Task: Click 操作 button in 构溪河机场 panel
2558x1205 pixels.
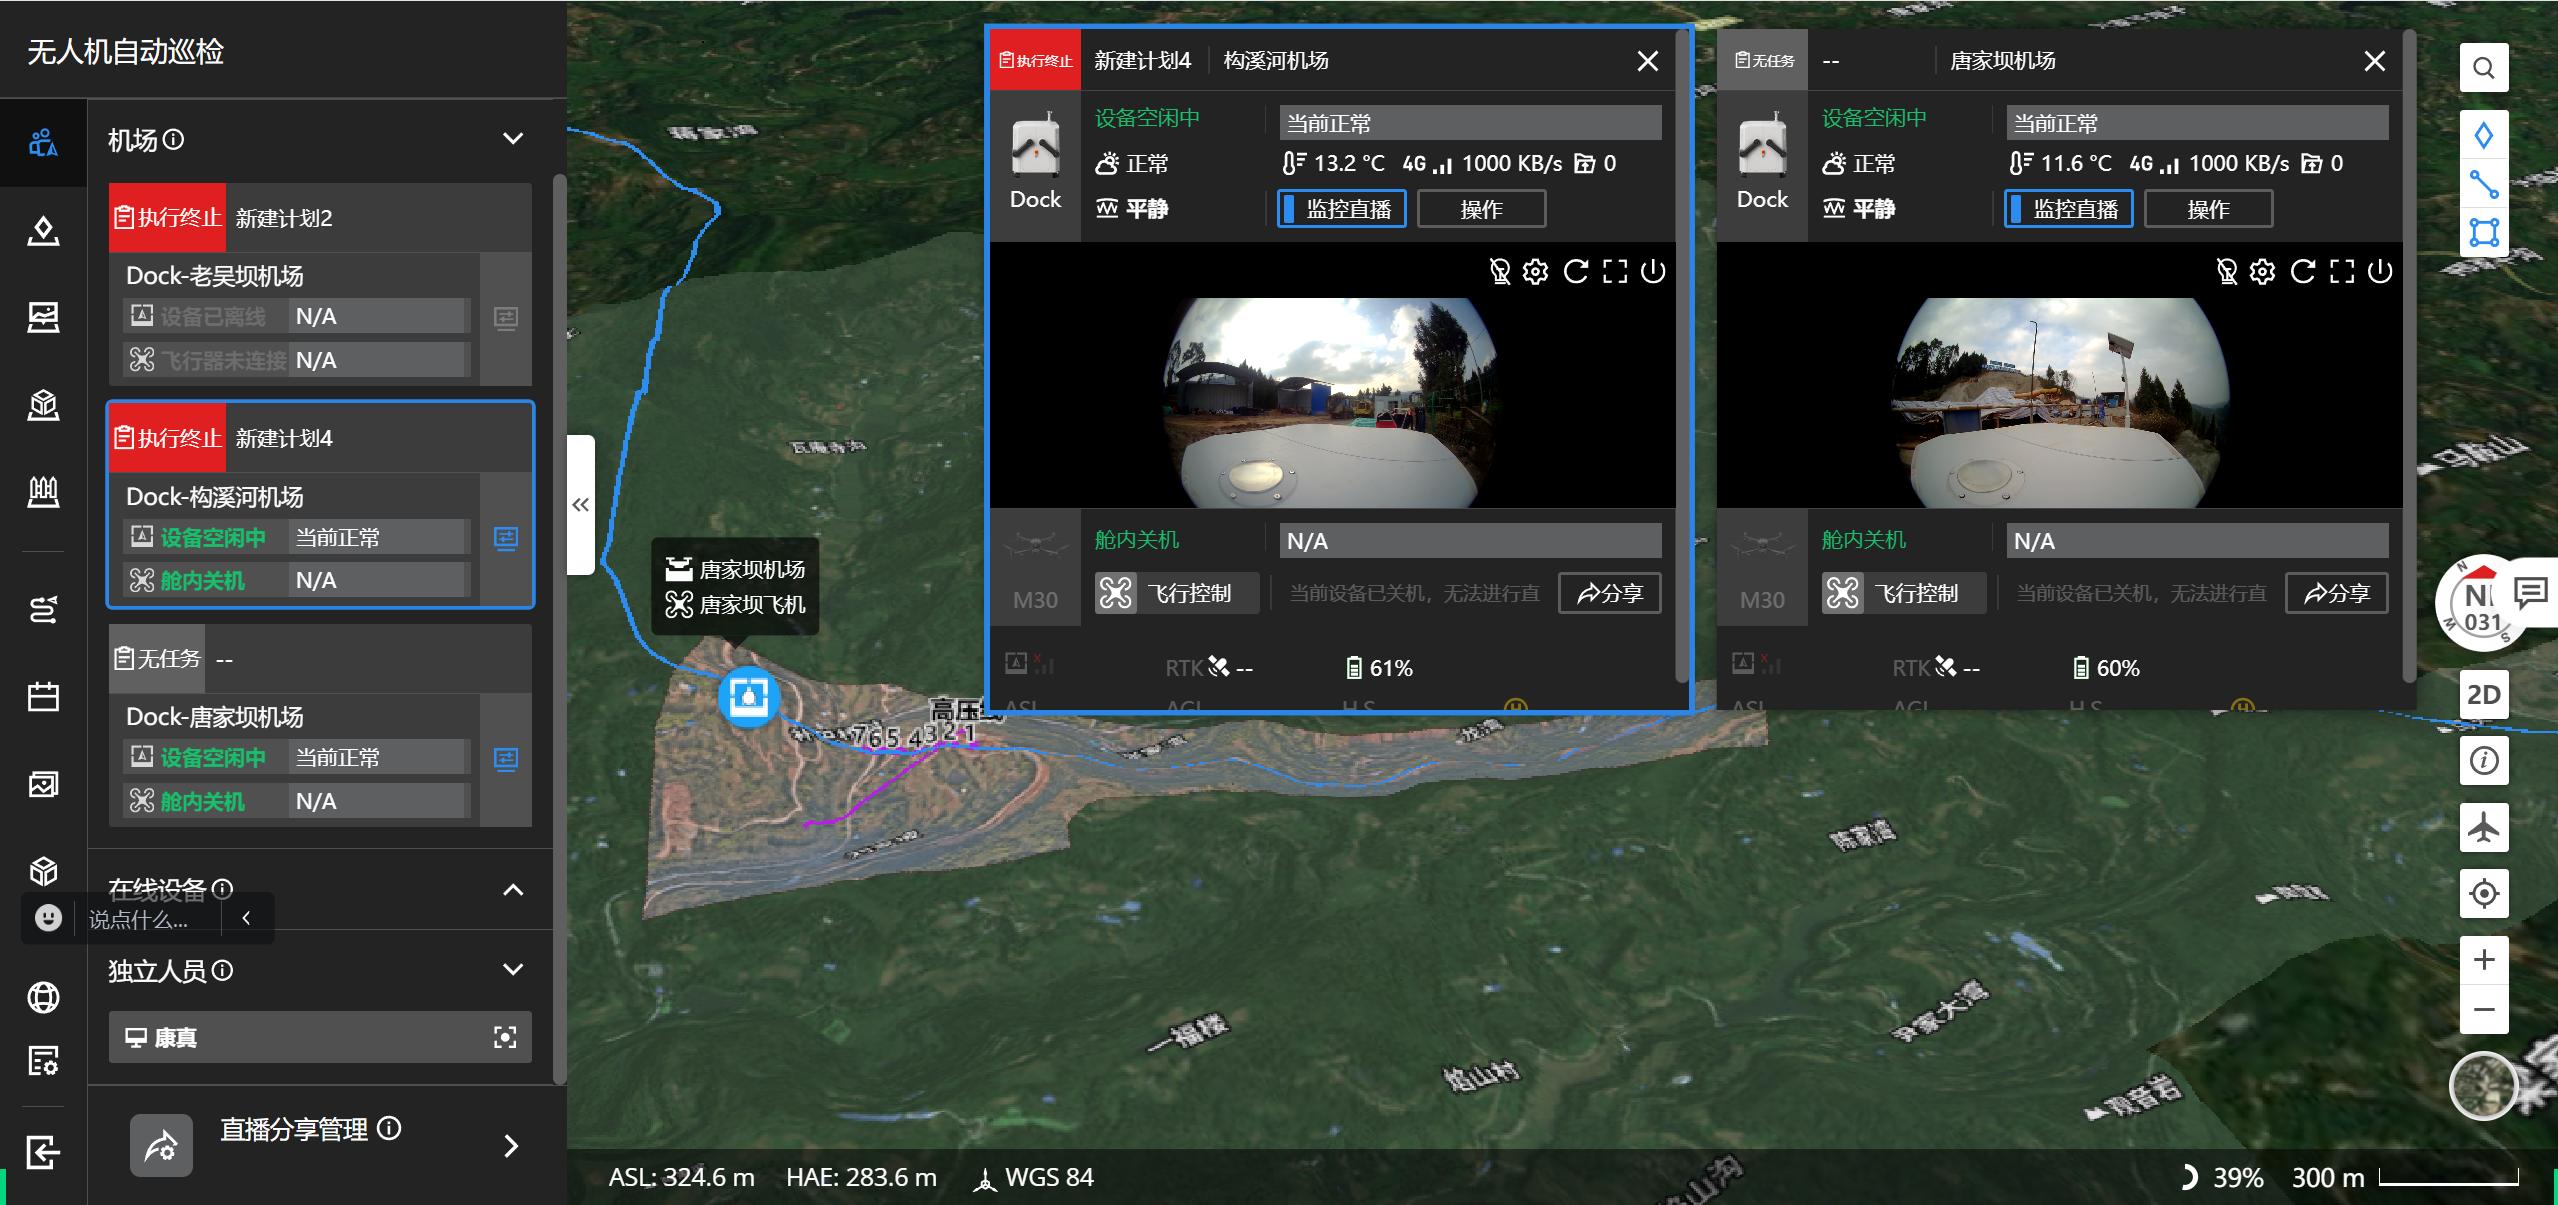Action: [1481, 209]
